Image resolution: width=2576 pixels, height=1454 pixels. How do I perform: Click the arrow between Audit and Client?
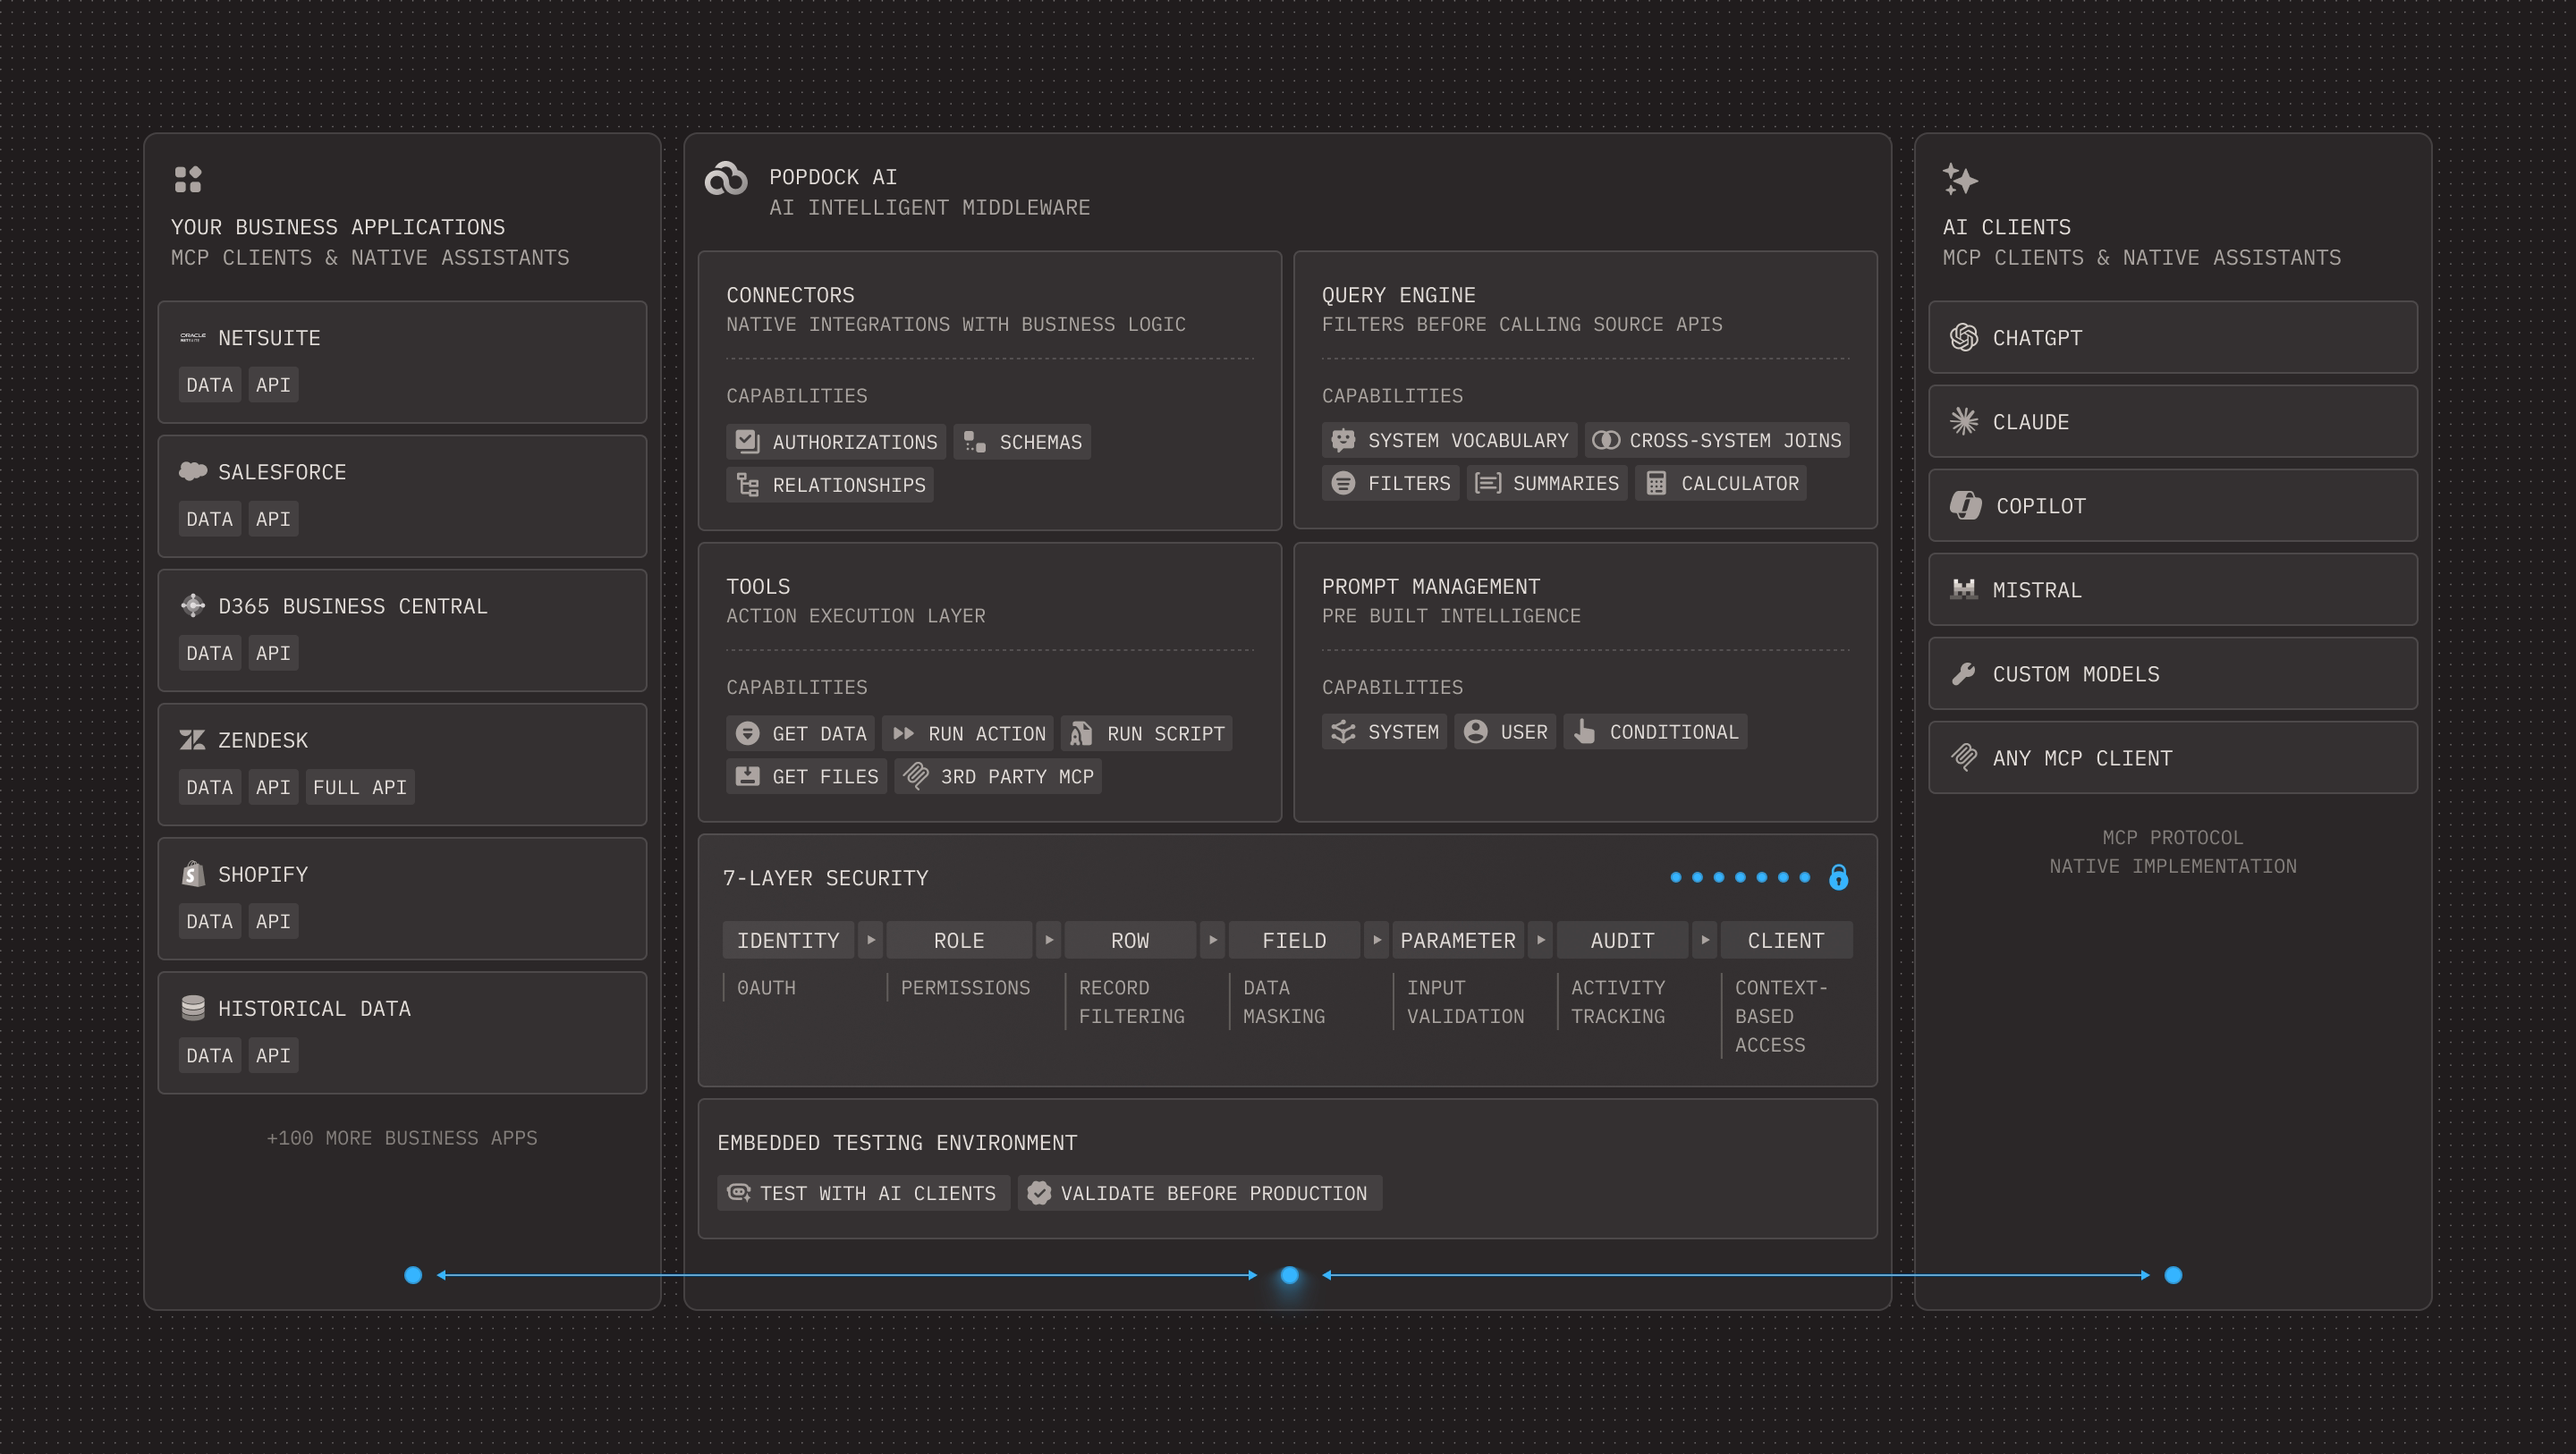click(1704, 940)
